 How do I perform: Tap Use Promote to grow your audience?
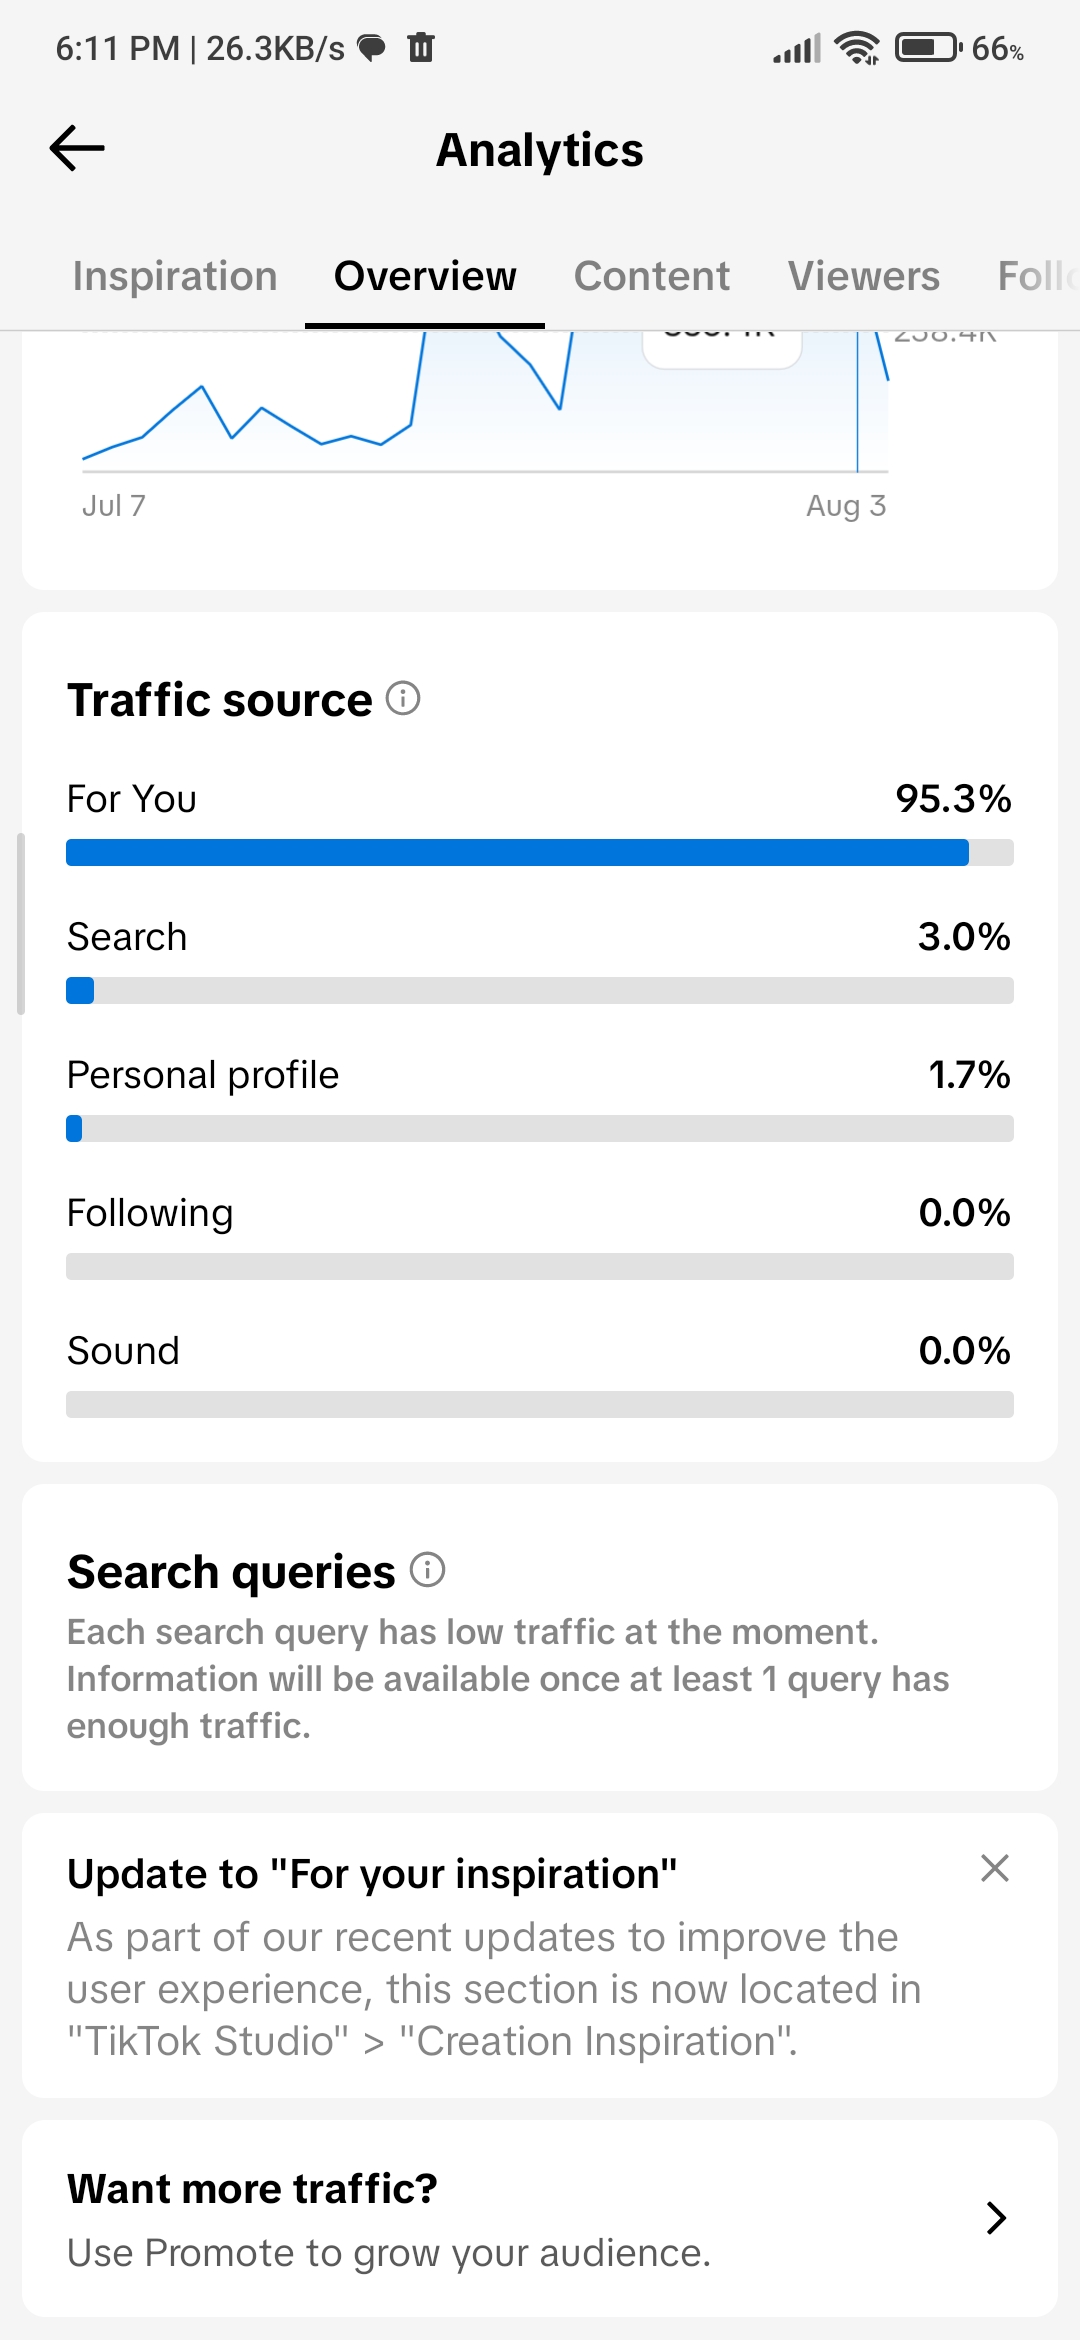click(389, 2253)
